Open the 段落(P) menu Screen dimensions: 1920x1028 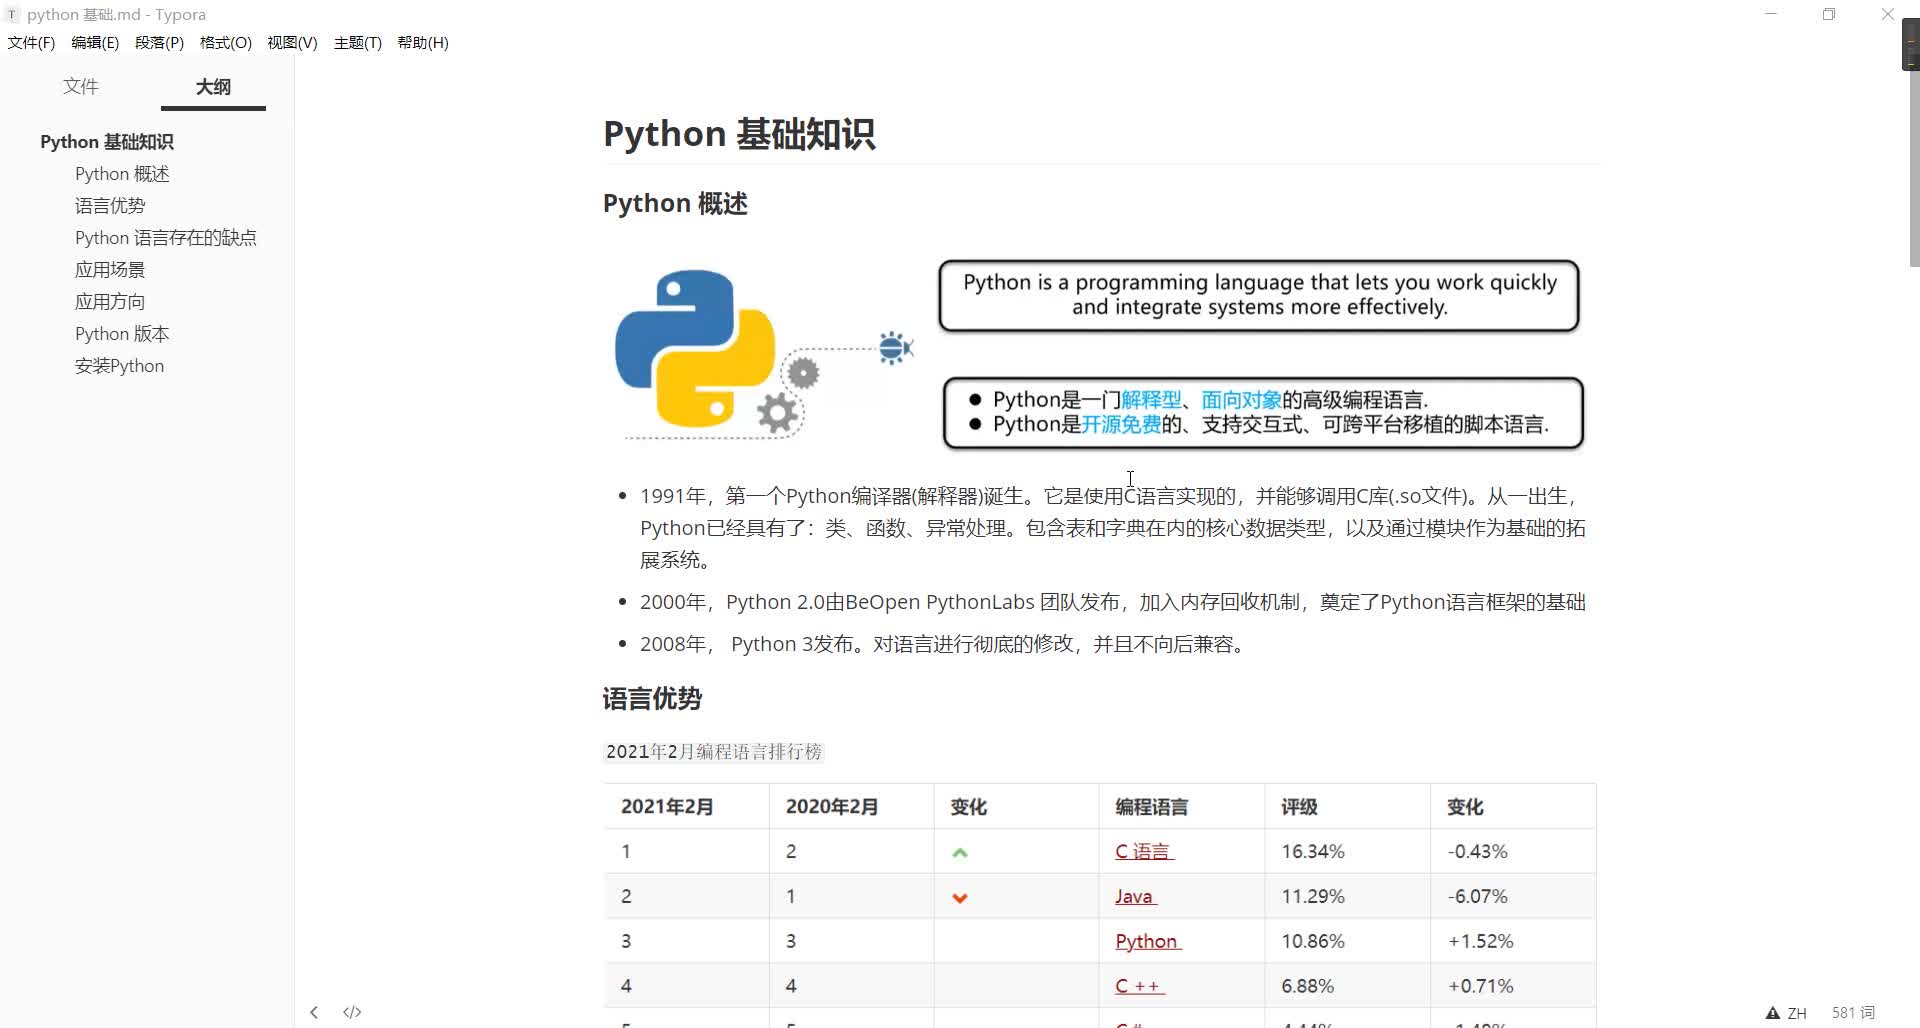(x=159, y=43)
